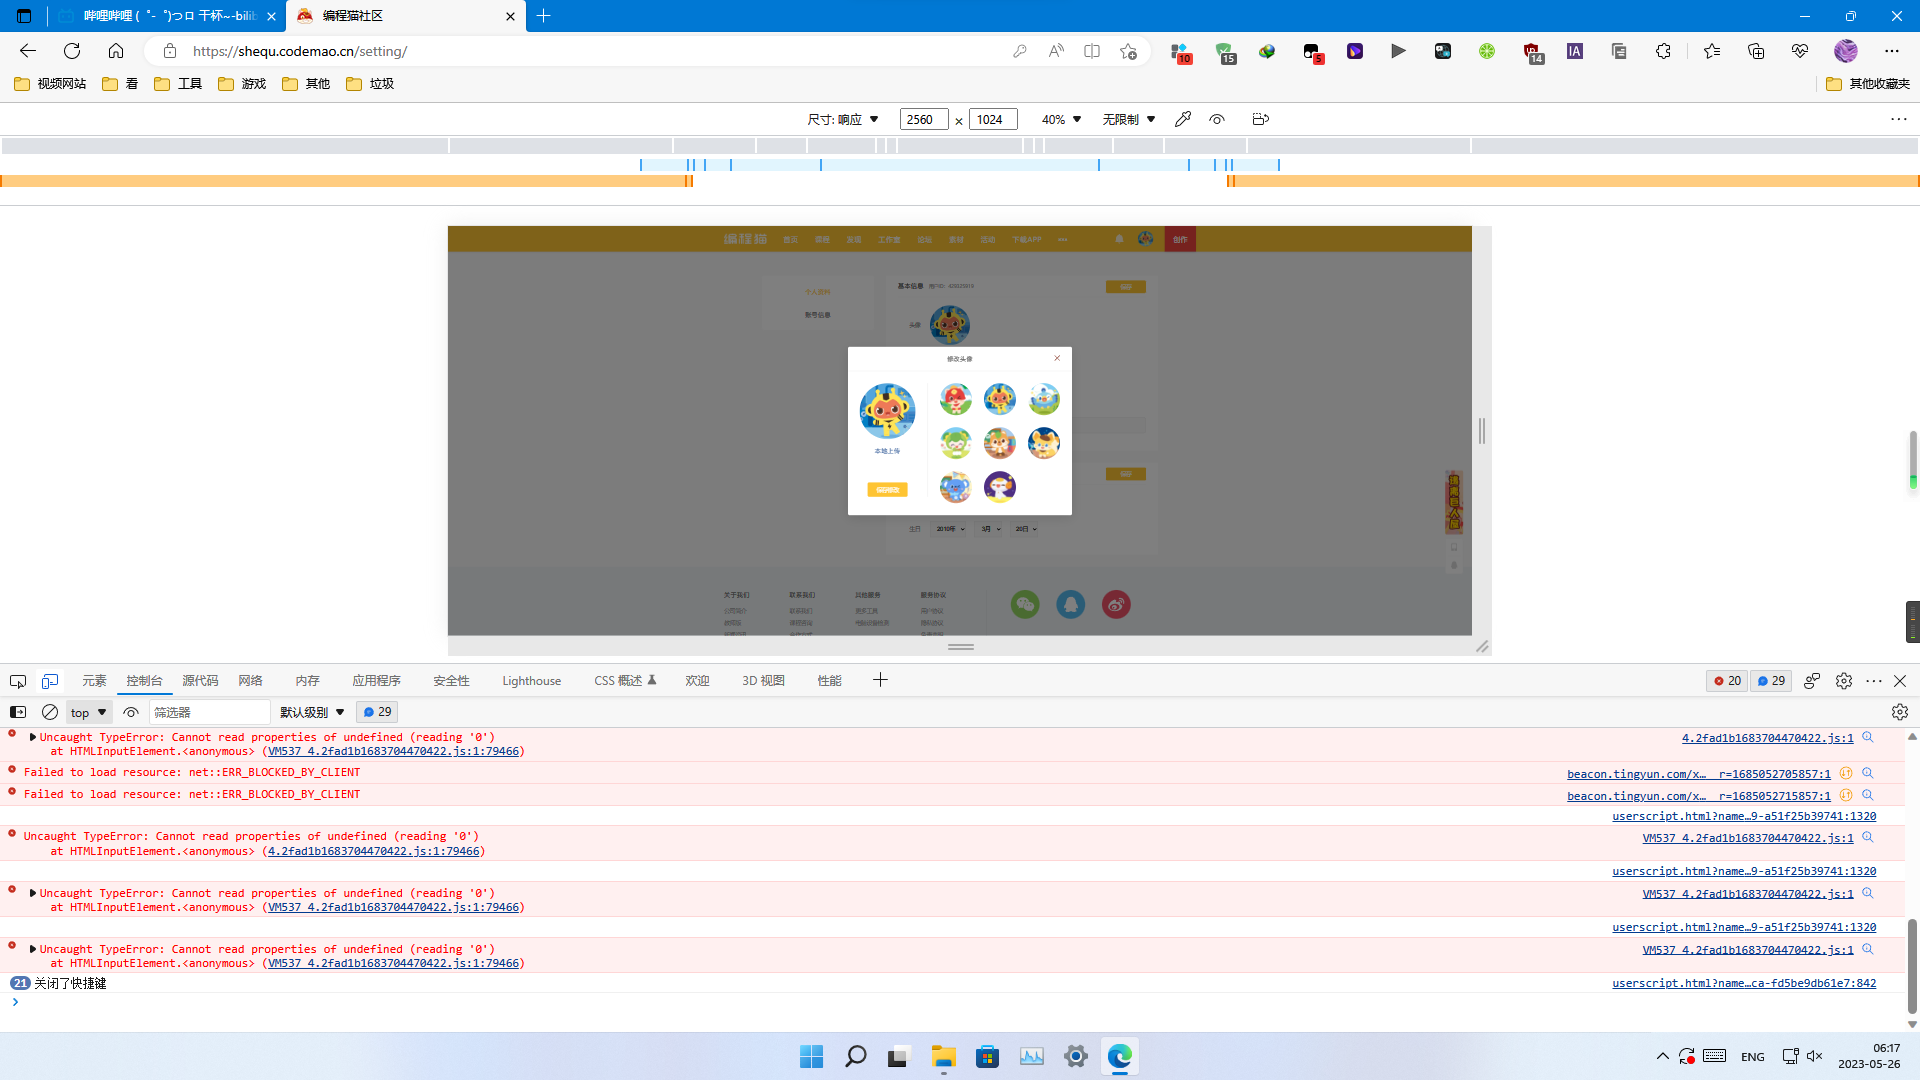This screenshot has height=1080, width=1920.
Task: Open the 尺寸: 响应 device dropdown
Action: tap(843, 119)
